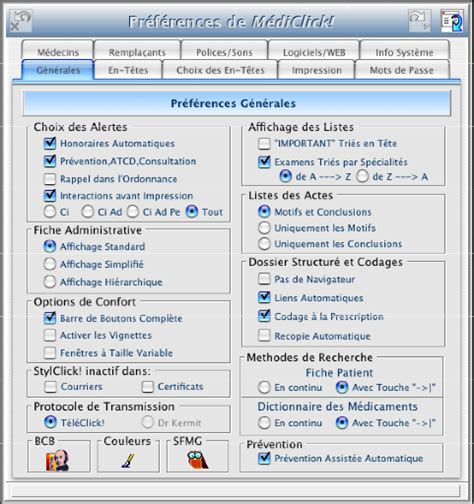Select de A ---> Z sort order
The width and height of the screenshot is (474, 504).
[286, 176]
